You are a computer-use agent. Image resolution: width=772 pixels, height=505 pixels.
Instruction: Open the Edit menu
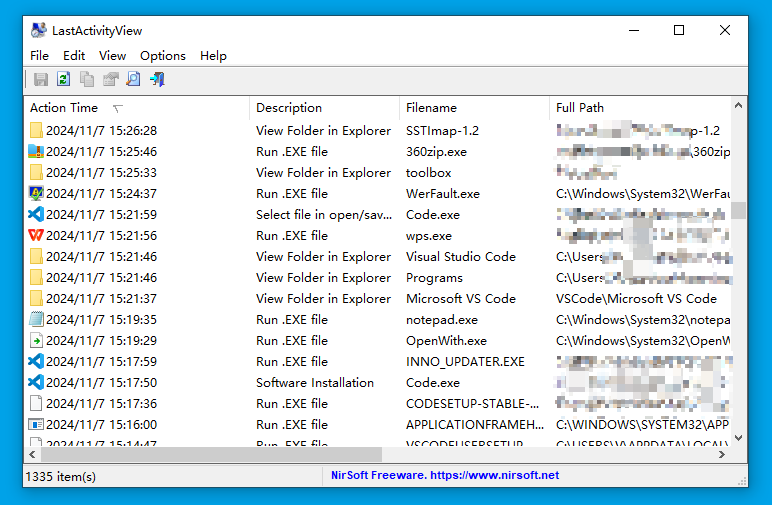point(74,56)
